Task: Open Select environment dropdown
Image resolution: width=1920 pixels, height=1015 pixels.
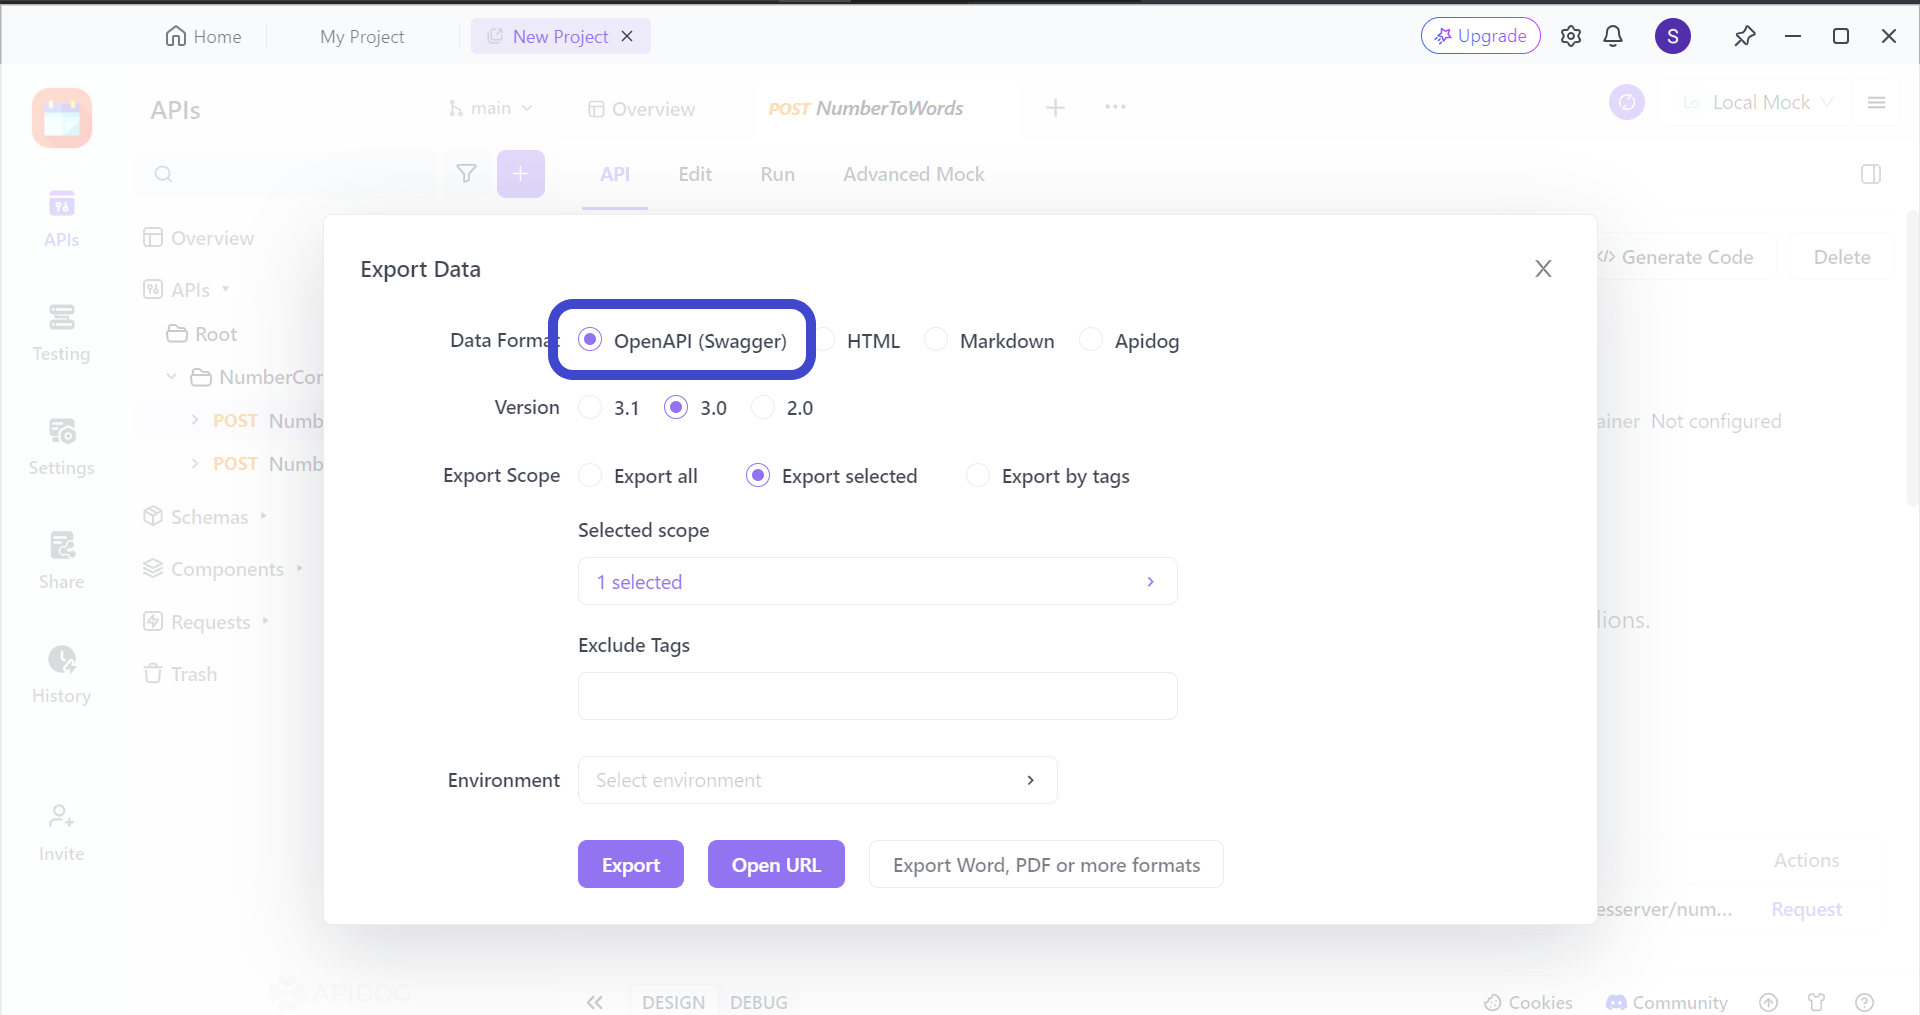Action: pos(818,780)
